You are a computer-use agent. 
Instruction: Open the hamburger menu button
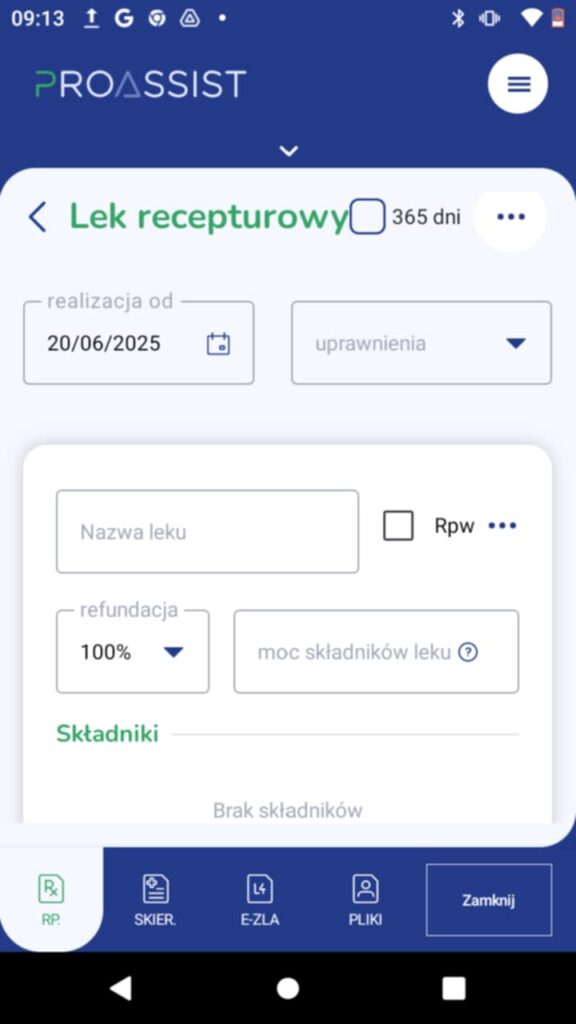click(x=518, y=84)
